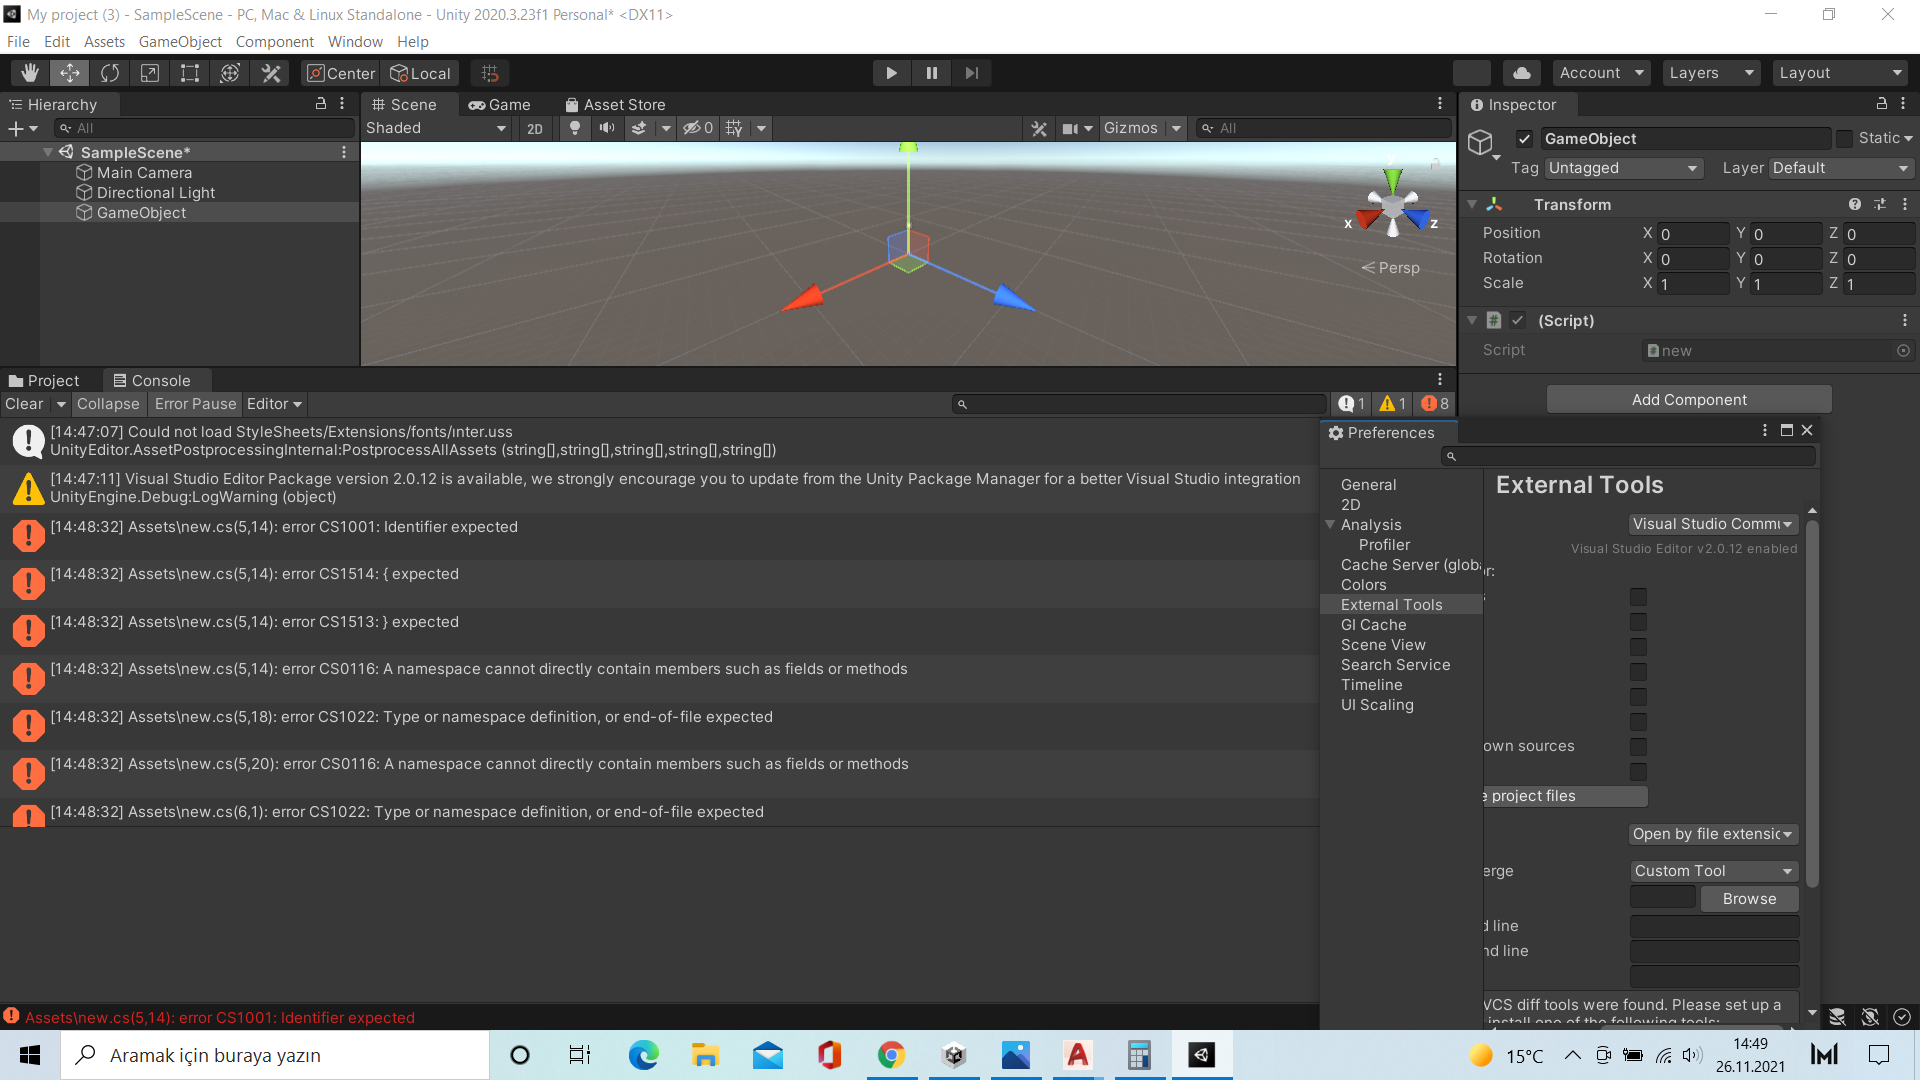Switch to the Project tab

44,380
